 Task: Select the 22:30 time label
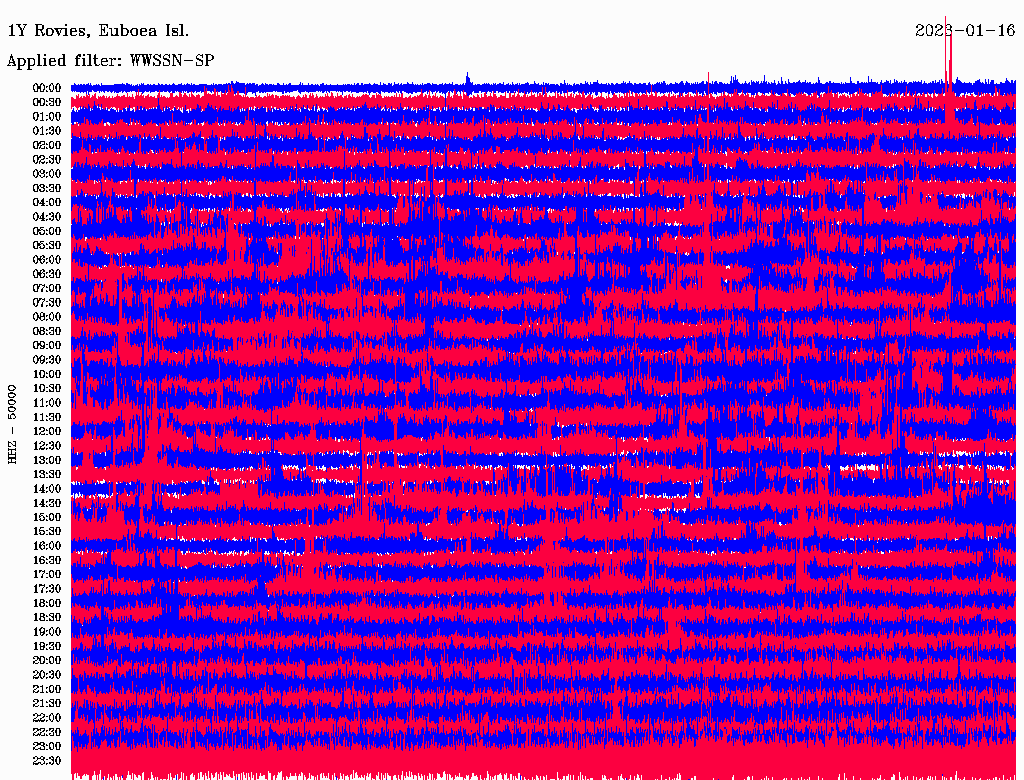click(47, 732)
